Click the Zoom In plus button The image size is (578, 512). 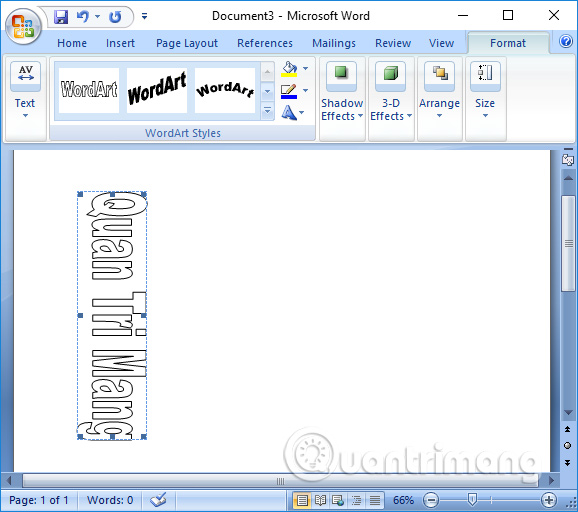[549, 500]
